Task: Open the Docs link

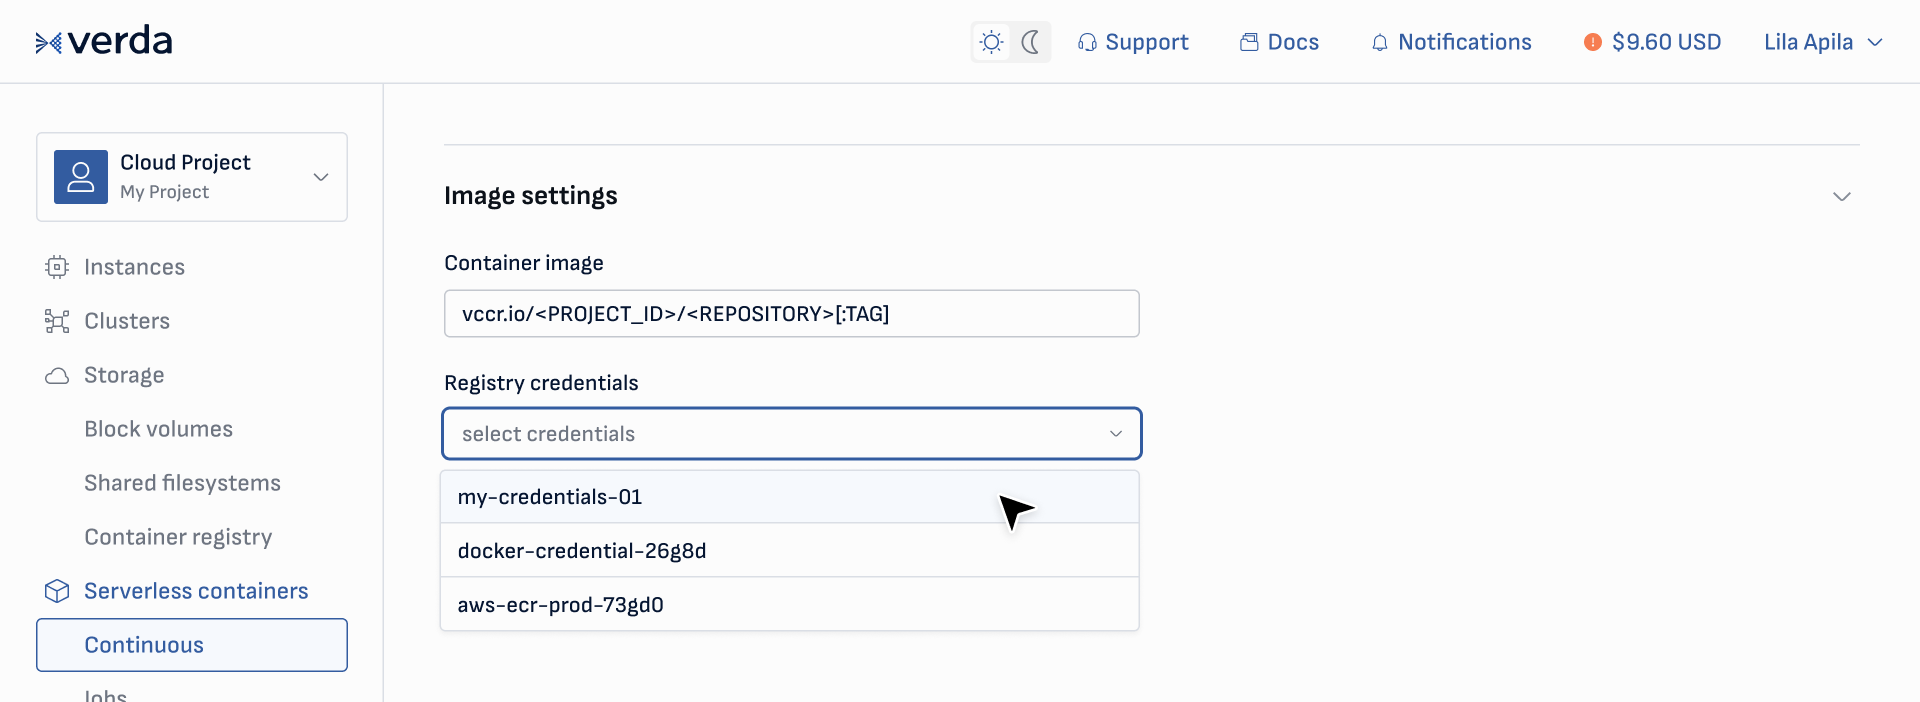Action: click(1280, 42)
